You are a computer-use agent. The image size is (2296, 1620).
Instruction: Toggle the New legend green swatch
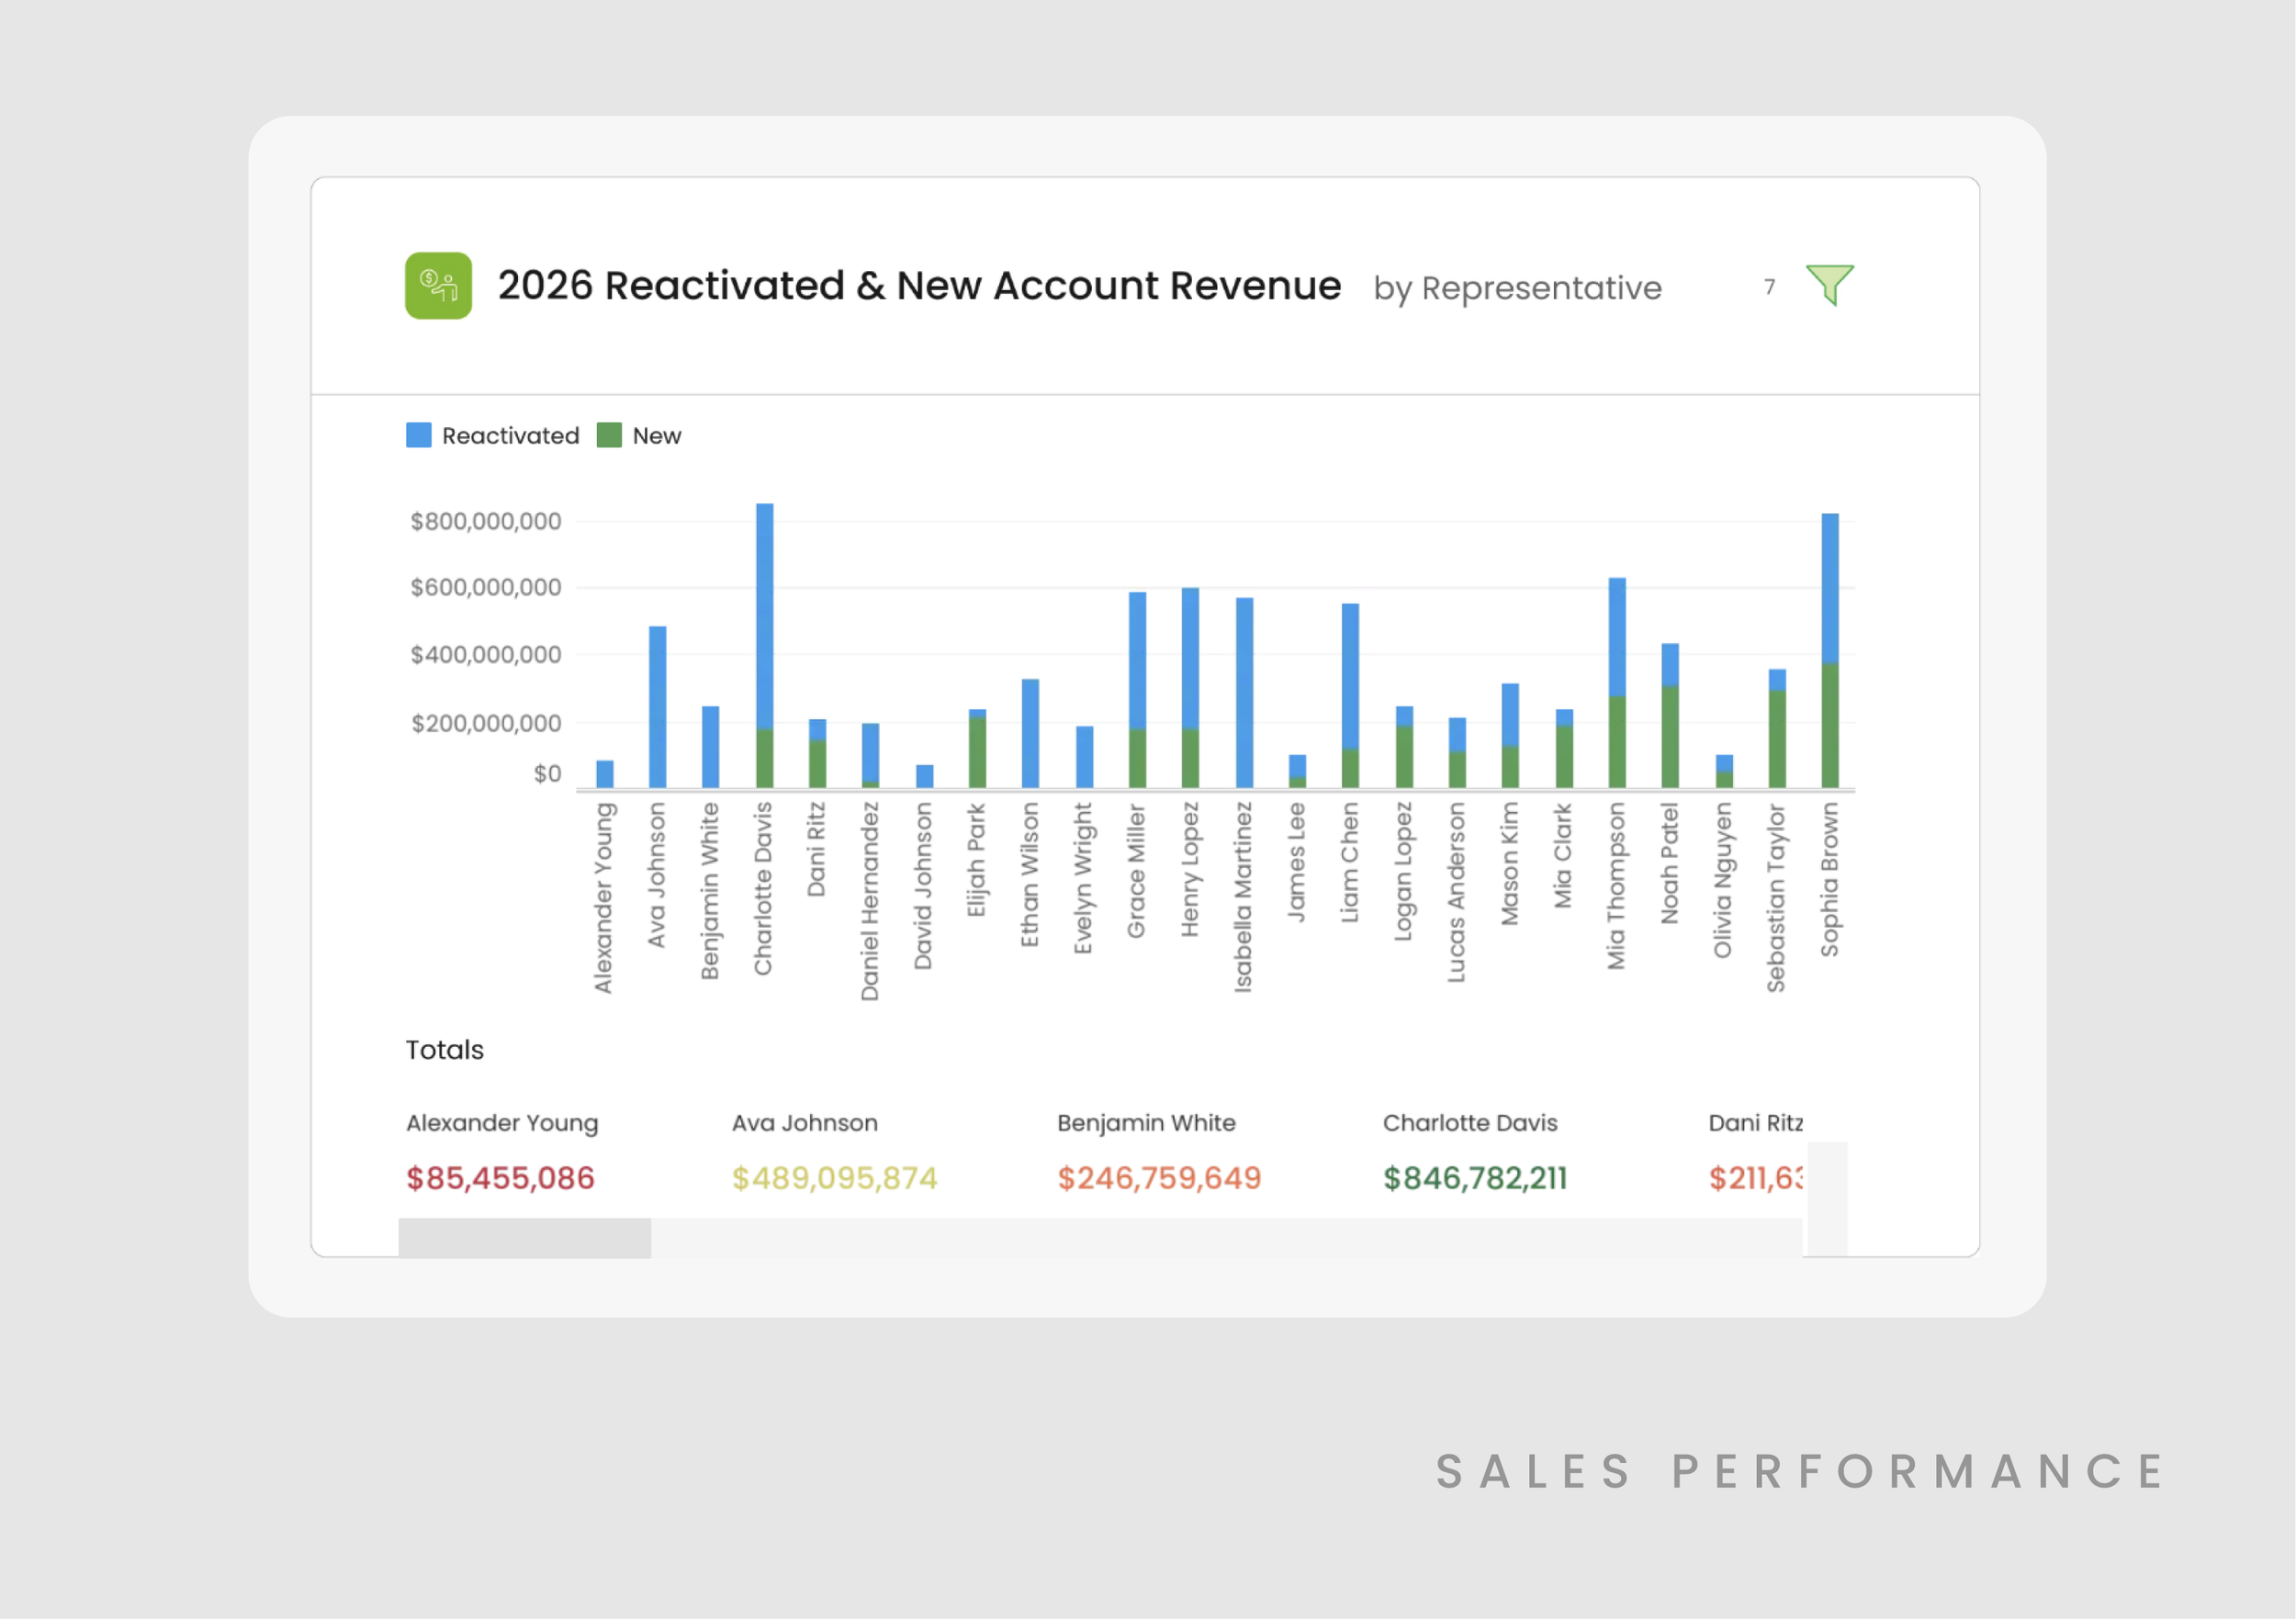click(609, 435)
